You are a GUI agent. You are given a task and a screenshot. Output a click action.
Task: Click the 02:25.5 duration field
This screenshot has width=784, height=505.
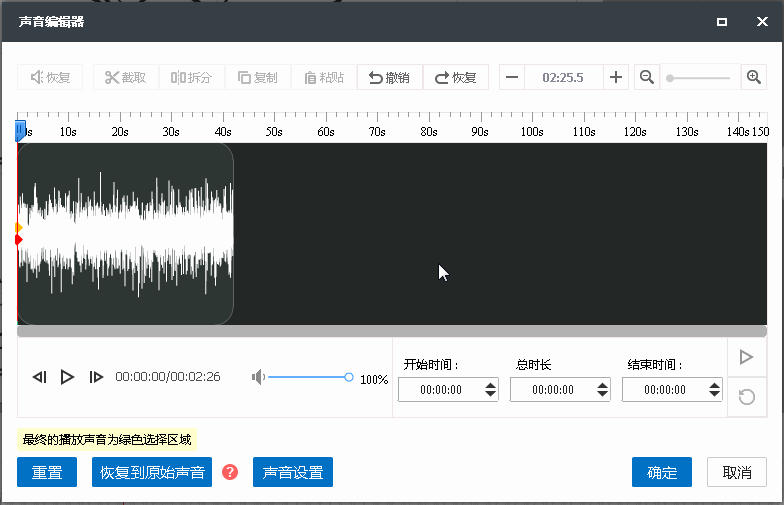[x=564, y=78]
